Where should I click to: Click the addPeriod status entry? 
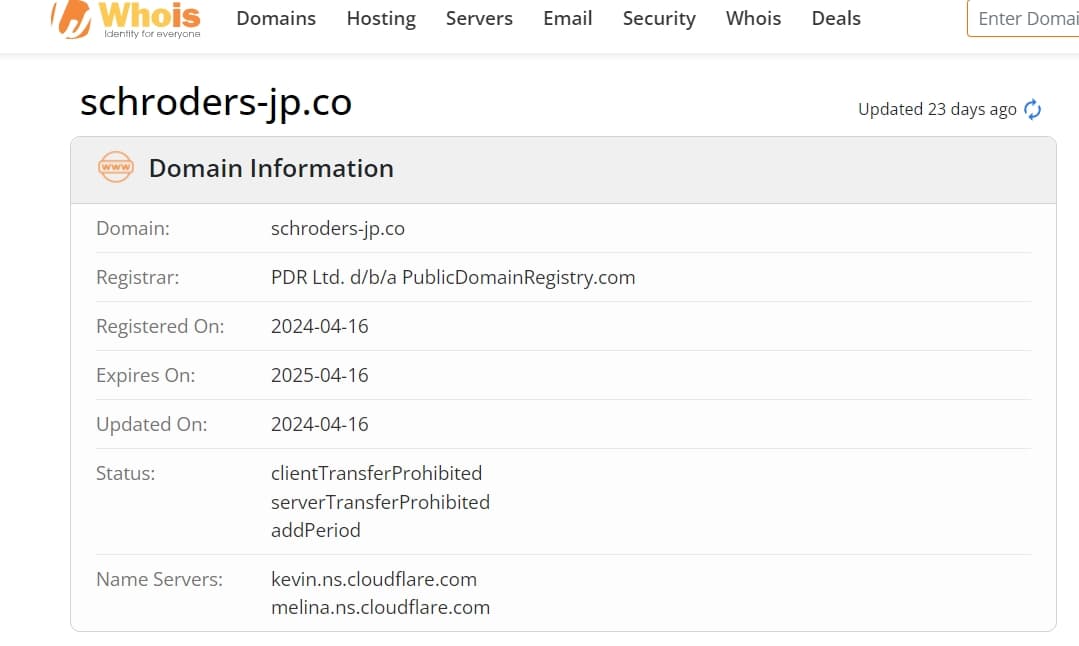pos(316,530)
